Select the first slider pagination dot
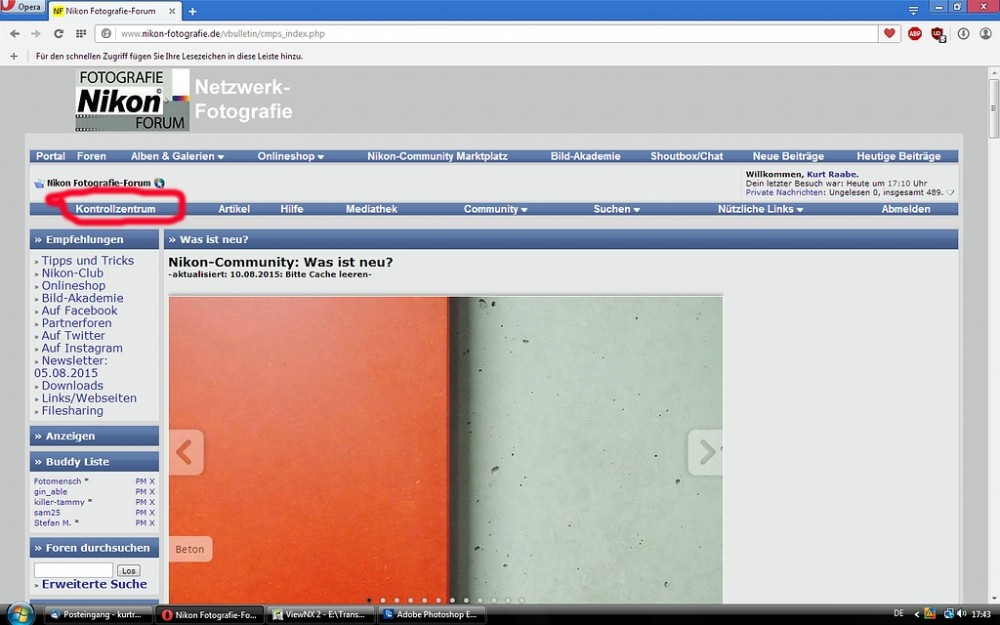The height and width of the screenshot is (625, 1000). 369,600
